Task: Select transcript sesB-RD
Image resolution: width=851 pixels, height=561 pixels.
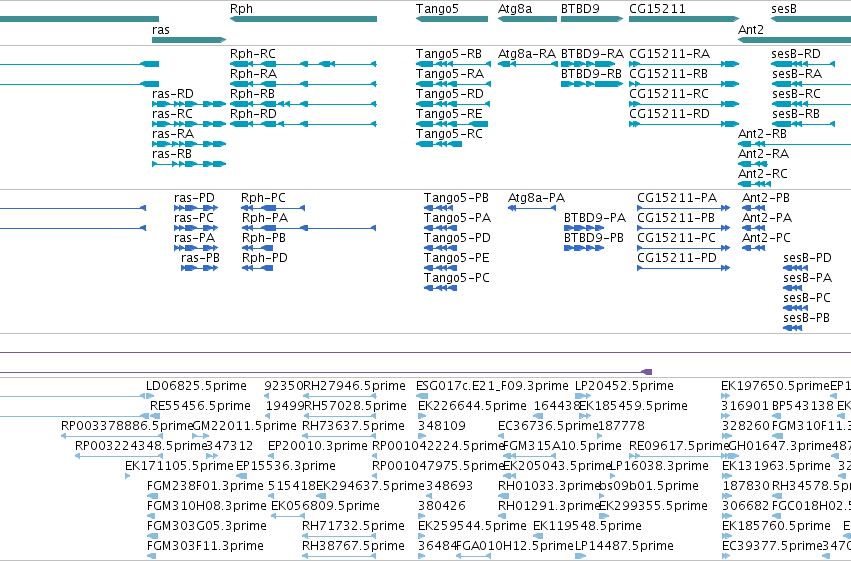Action: (803, 64)
